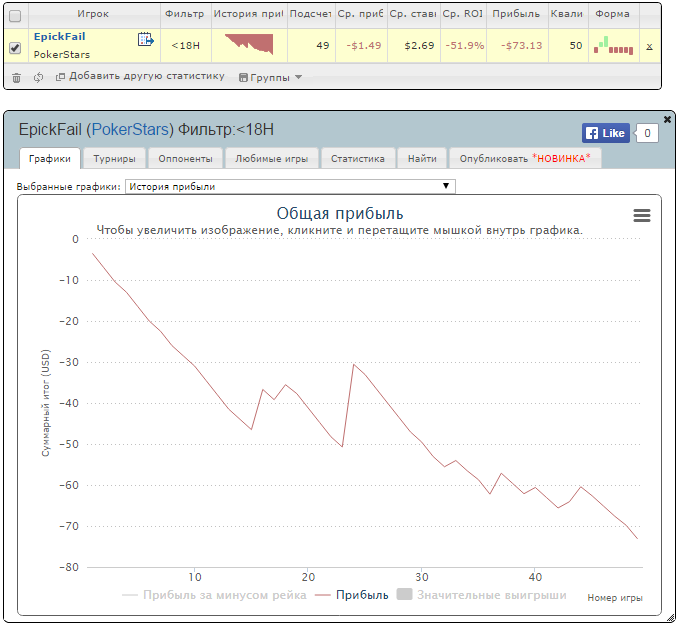Screen dimensions: 678x625
Task: Click the -51.9% ROI value
Action: 464,45
